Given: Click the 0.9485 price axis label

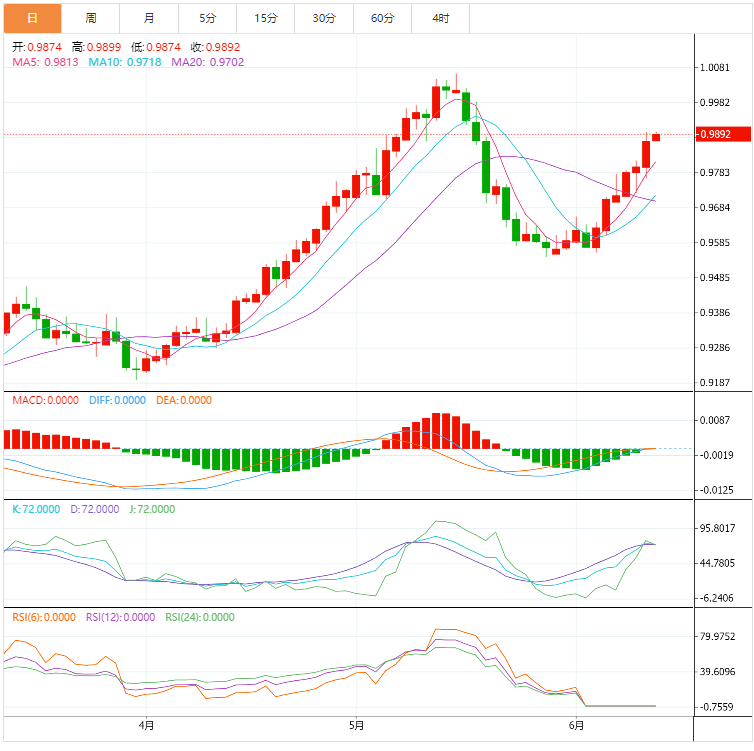Looking at the screenshot, I should coord(715,278).
